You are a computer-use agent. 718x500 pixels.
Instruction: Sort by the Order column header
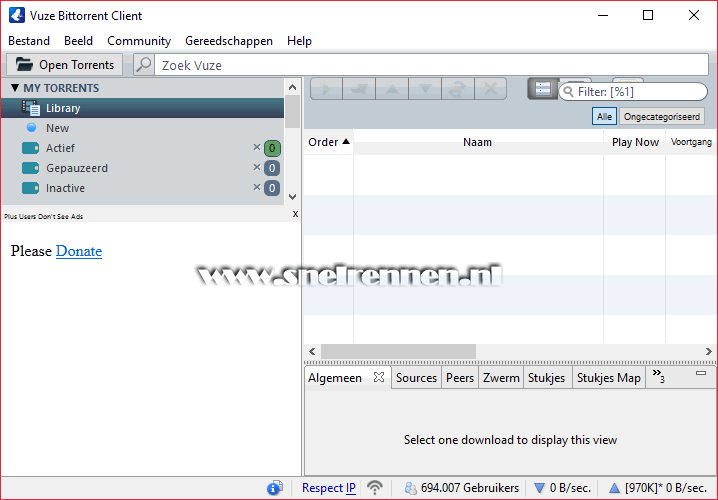328,142
